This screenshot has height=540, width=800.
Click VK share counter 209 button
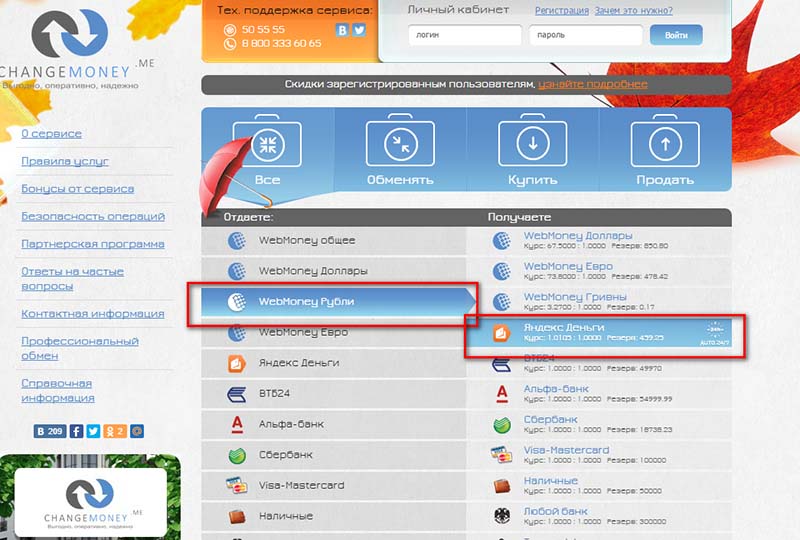coord(49,431)
